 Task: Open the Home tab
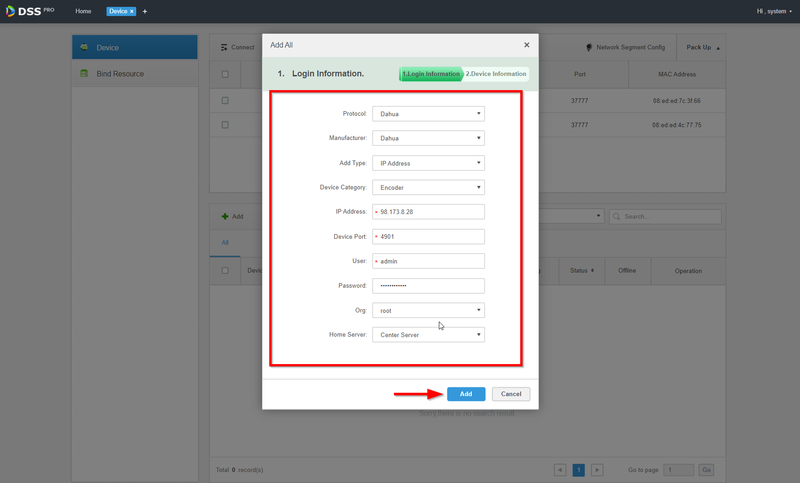tap(83, 11)
